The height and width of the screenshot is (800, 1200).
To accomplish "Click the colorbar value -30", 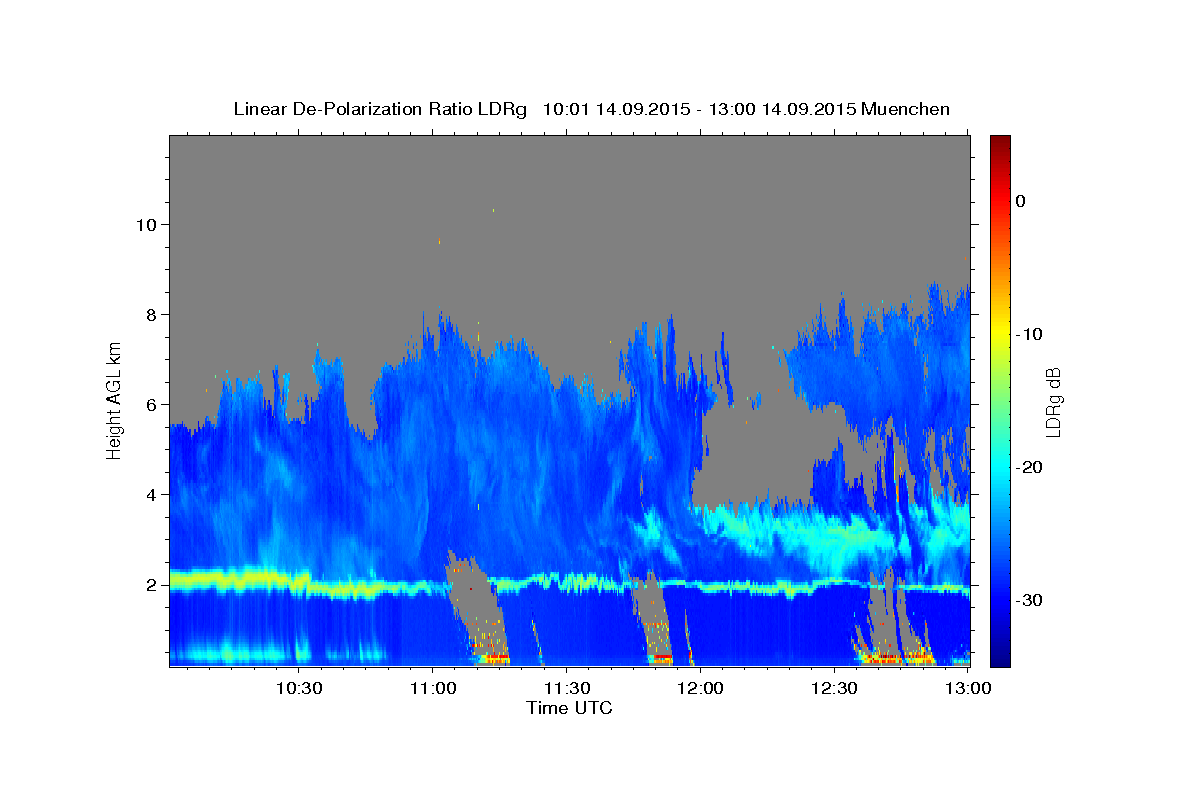I will click(1029, 600).
